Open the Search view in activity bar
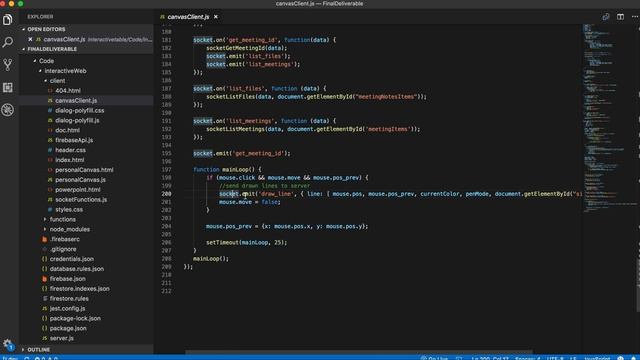 point(7,42)
